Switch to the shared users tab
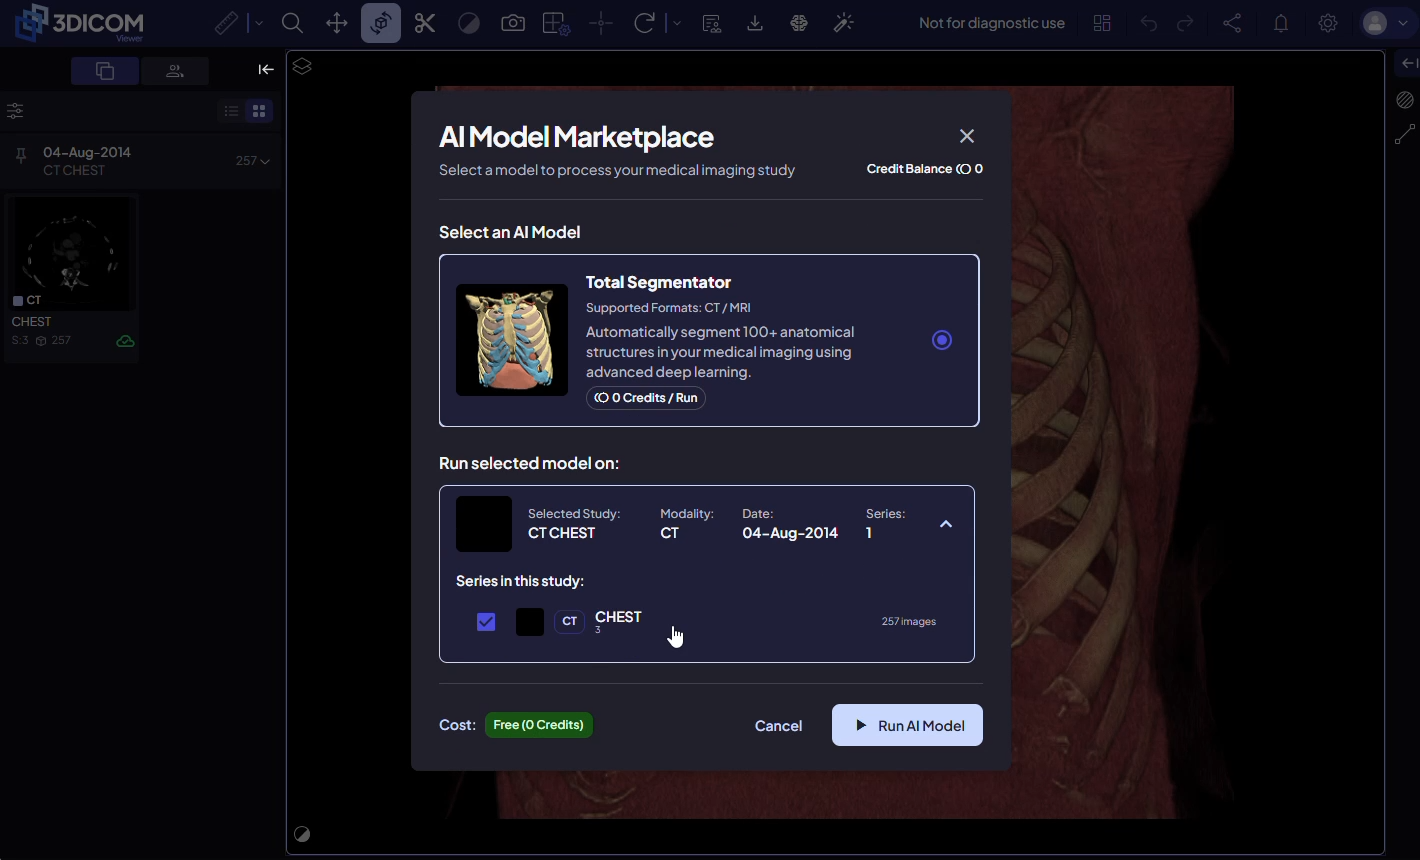Image resolution: width=1420 pixels, height=860 pixels. (x=175, y=70)
